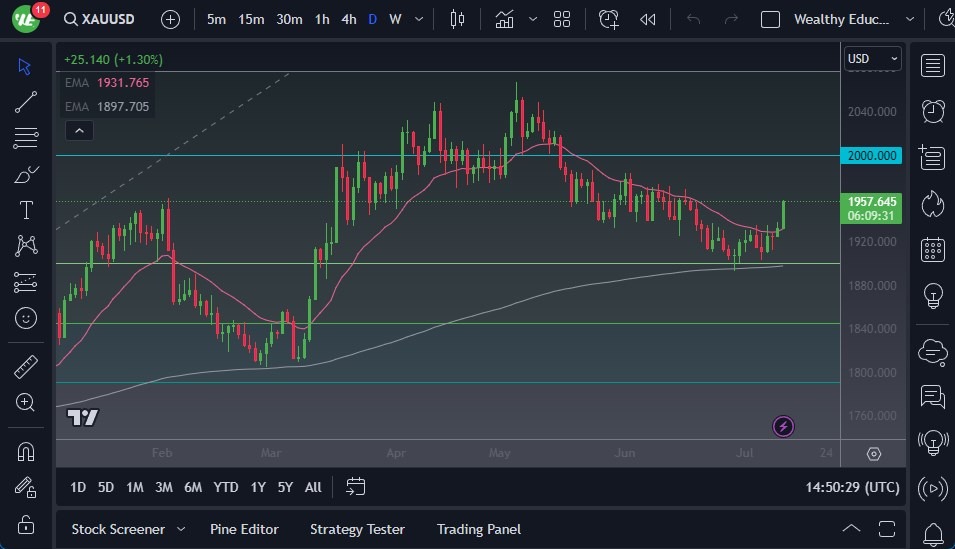
Task: Select the trend line drawing tool
Action: [x=26, y=102]
